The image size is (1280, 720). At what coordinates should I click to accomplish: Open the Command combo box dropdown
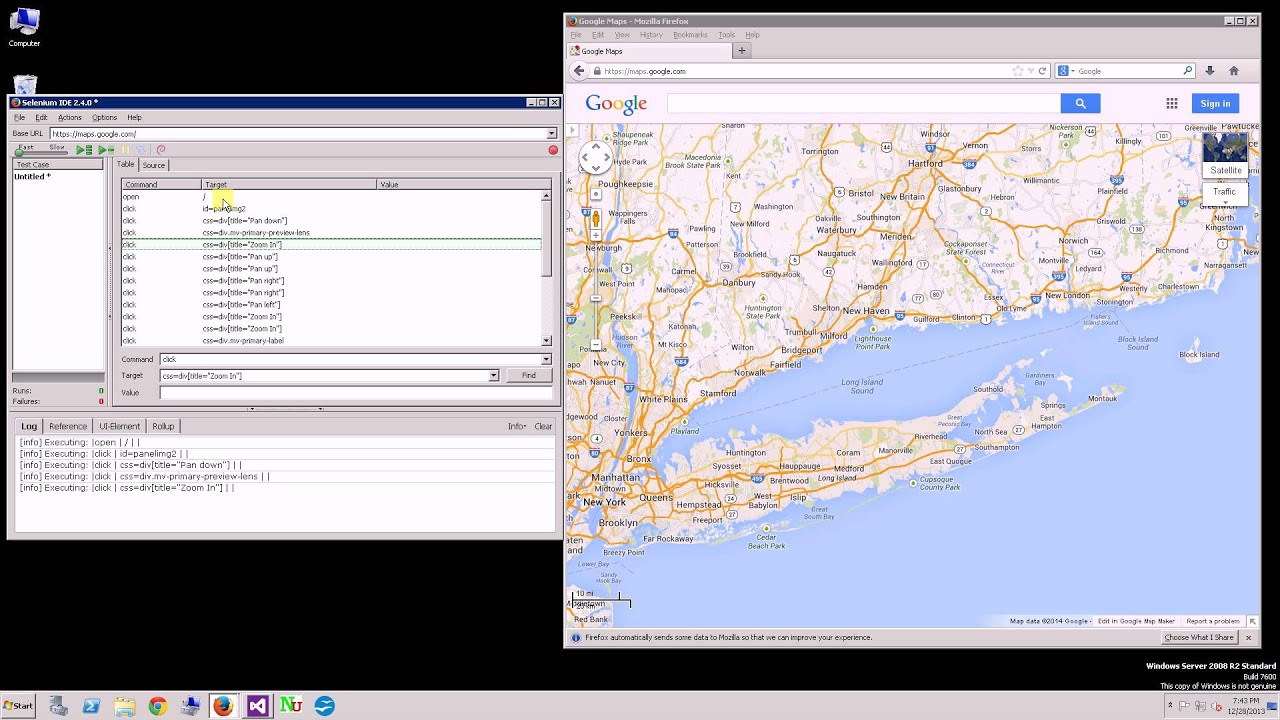click(546, 359)
